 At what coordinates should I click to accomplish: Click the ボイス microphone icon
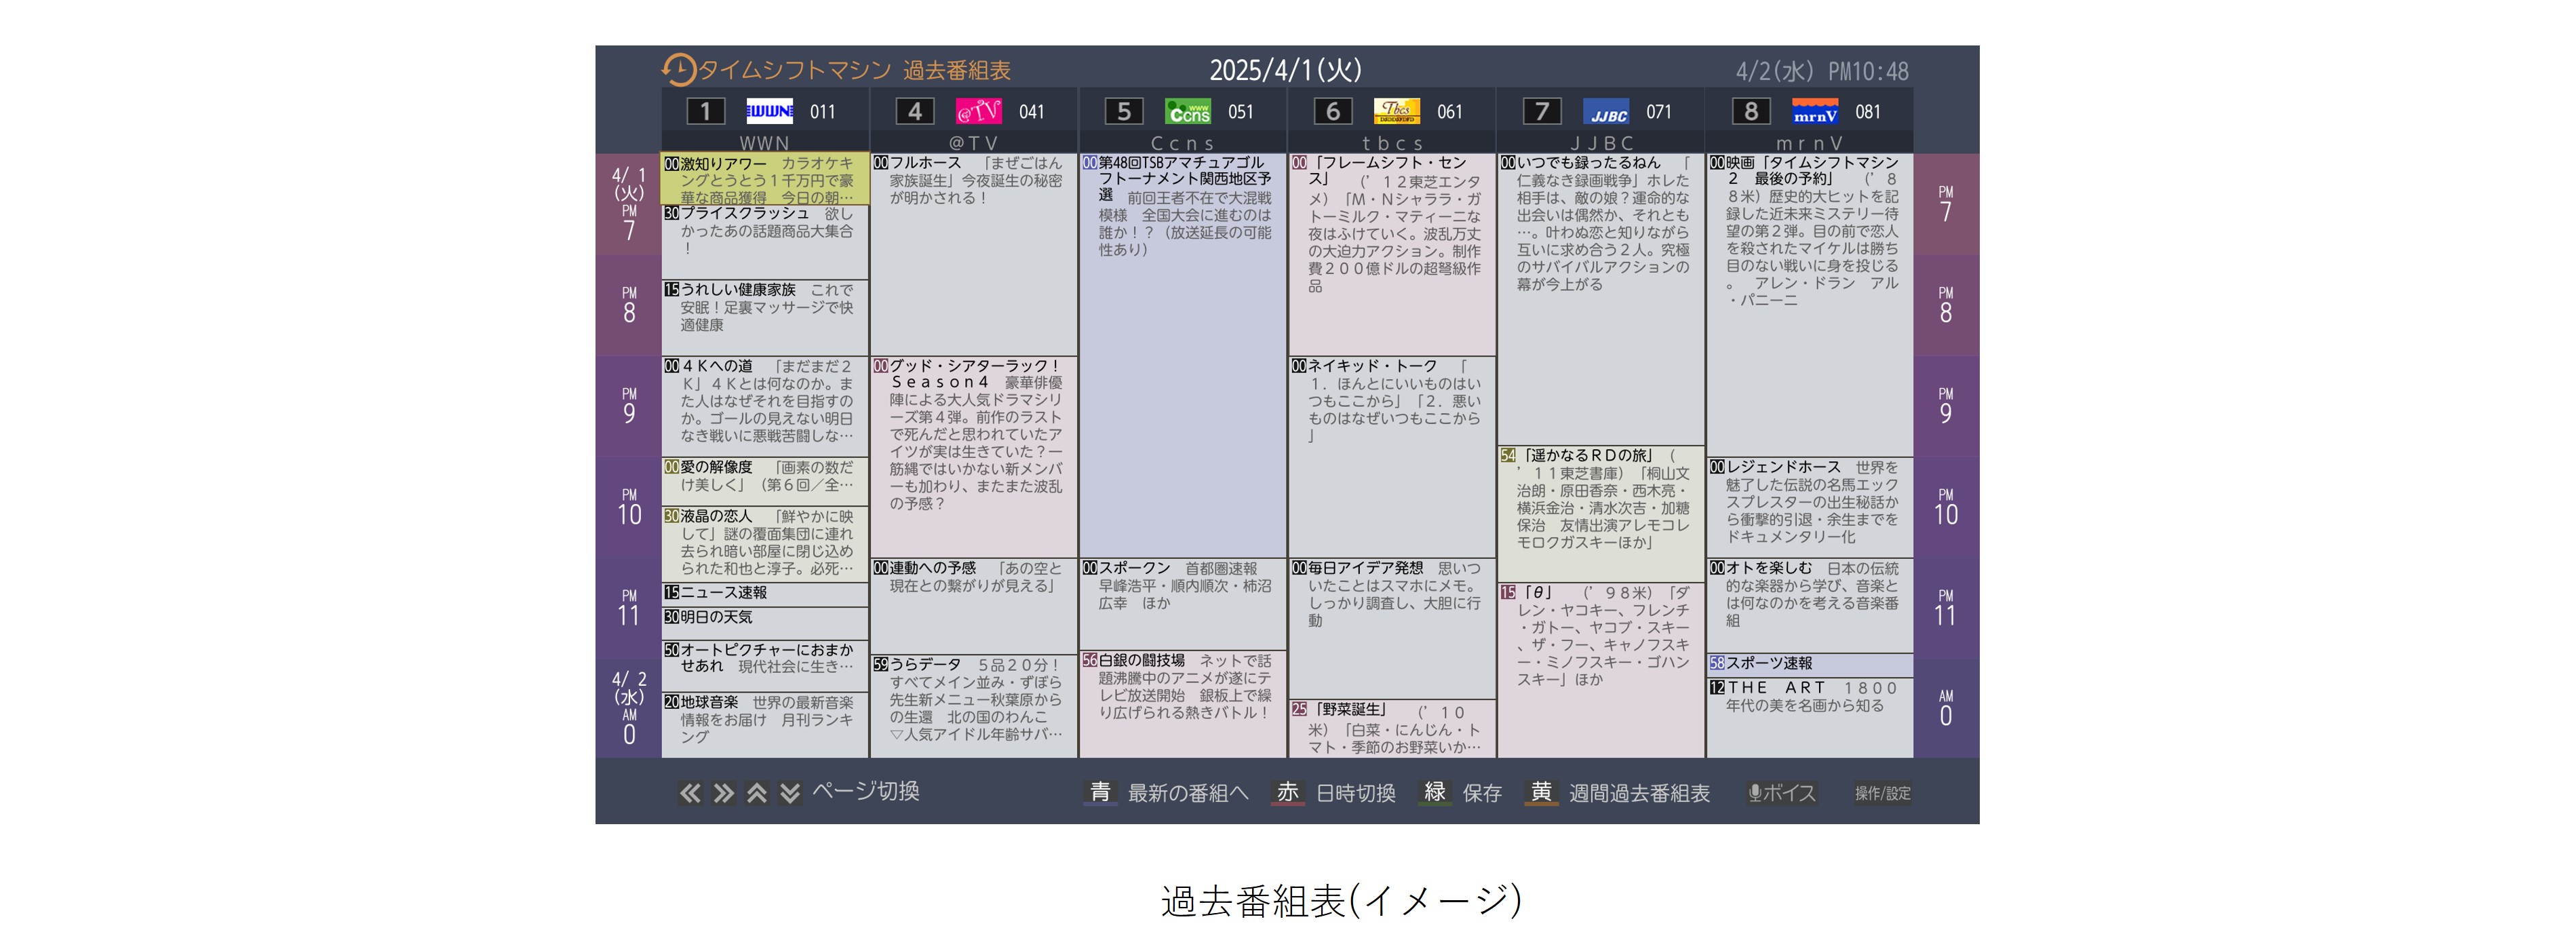pos(1757,793)
